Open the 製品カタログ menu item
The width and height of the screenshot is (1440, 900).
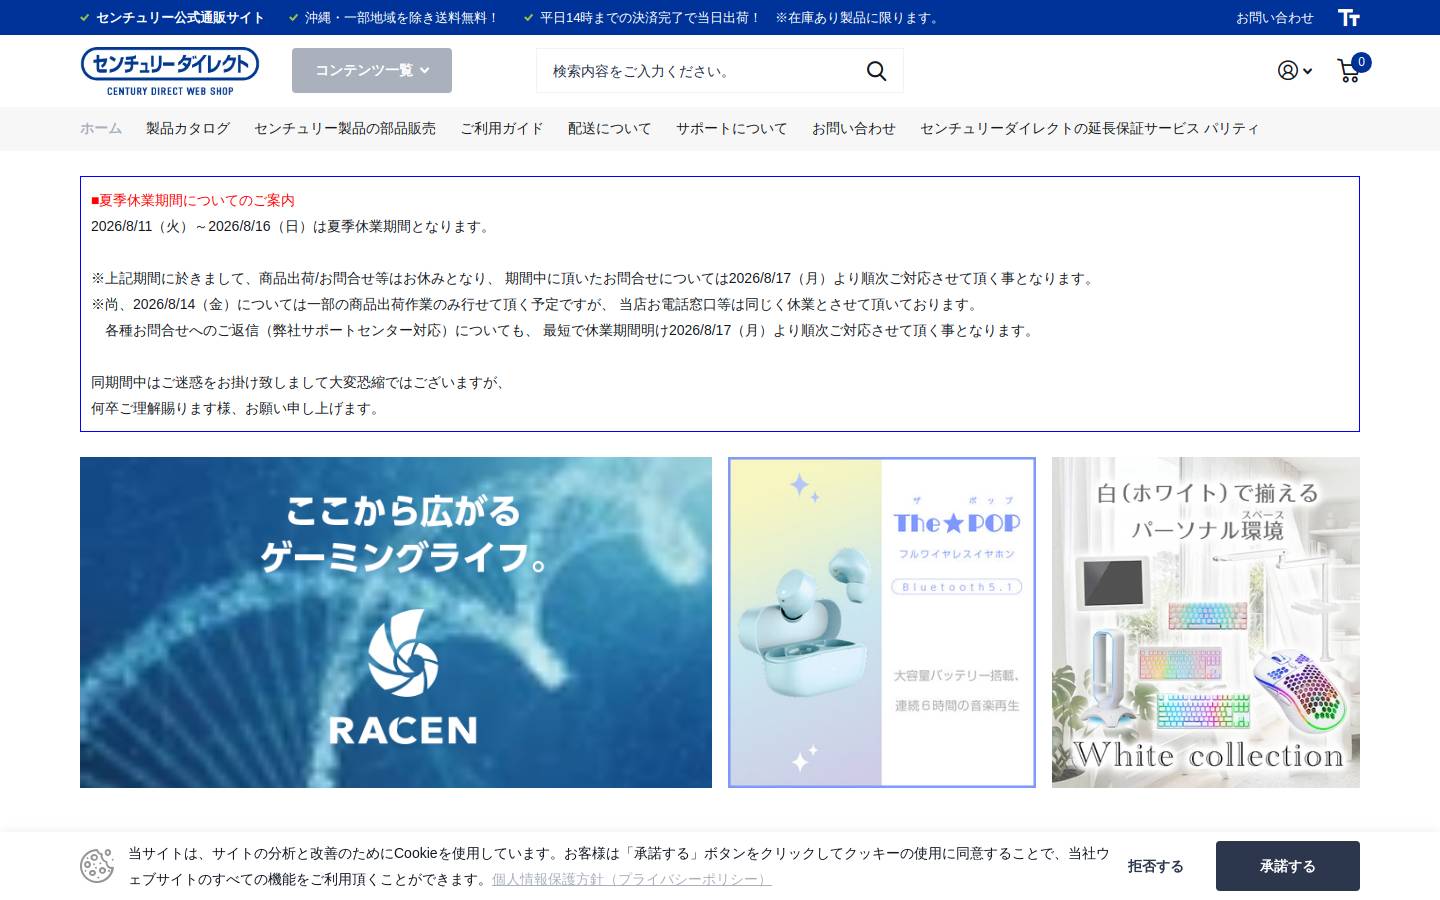tap(188, 128)
